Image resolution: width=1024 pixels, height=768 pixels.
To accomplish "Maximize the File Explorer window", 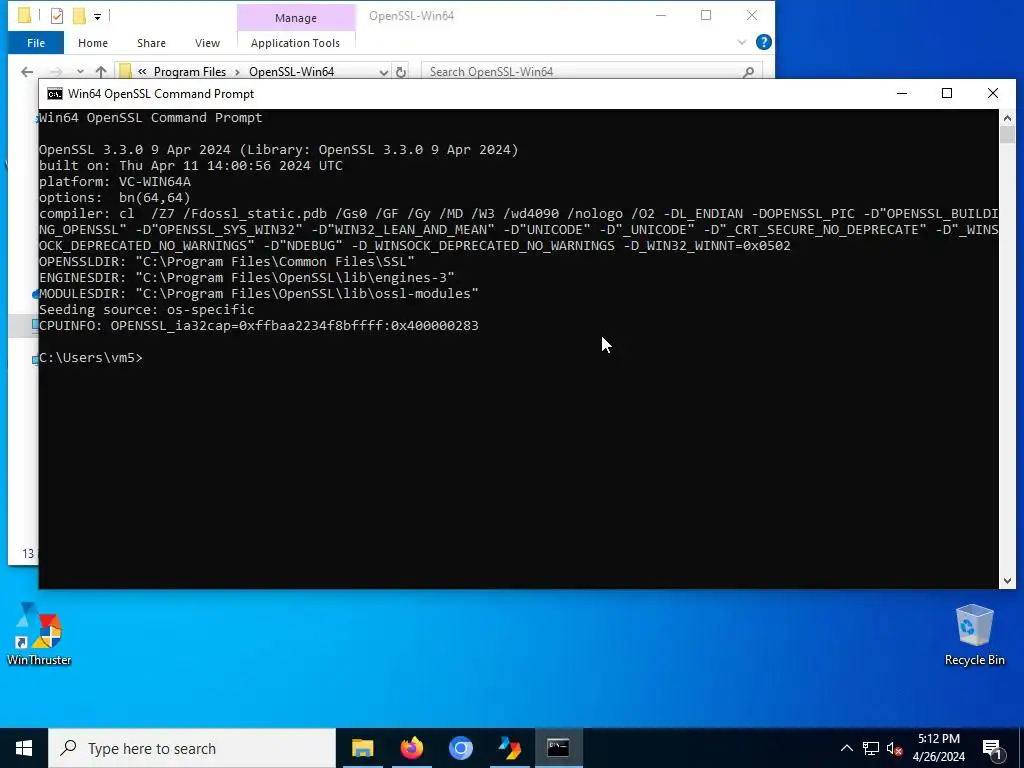I will [706, 16].
